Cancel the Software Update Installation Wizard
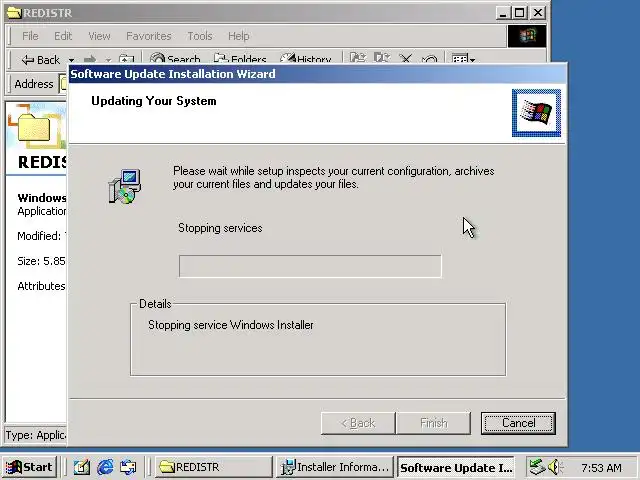The width and height of the screenshot is (640, 480). click(518, 423)
